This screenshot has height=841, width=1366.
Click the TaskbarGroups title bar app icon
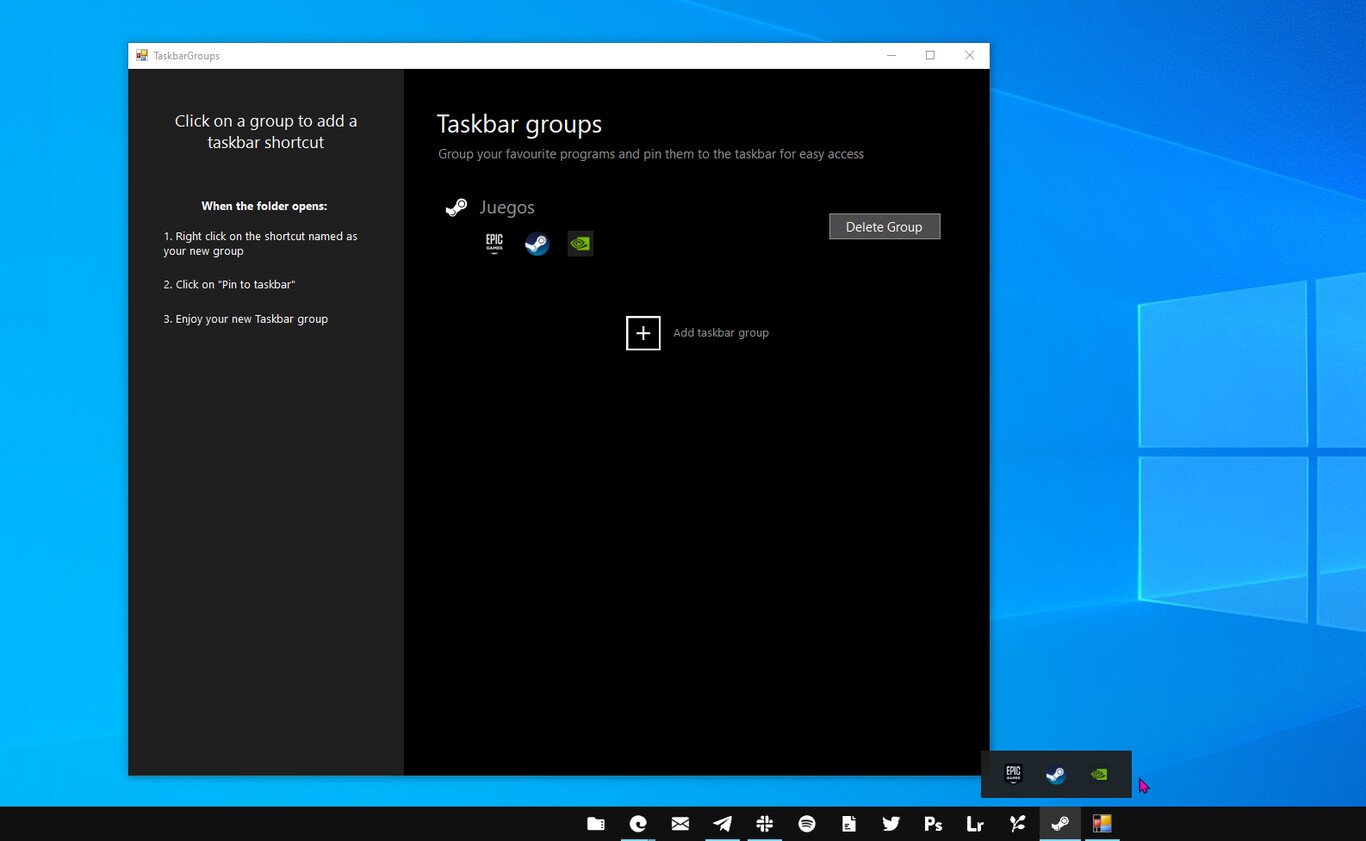[142, 56]
